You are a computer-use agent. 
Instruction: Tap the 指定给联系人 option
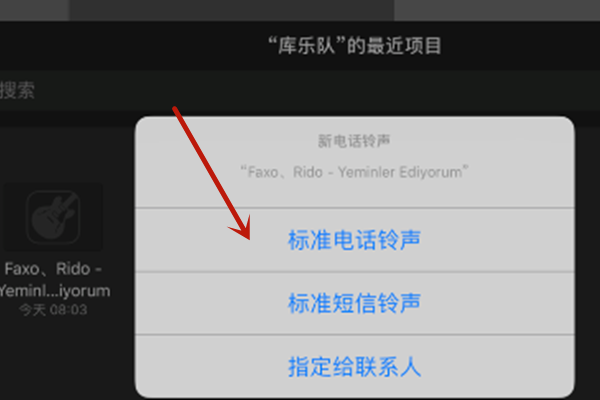pos(354,366)
